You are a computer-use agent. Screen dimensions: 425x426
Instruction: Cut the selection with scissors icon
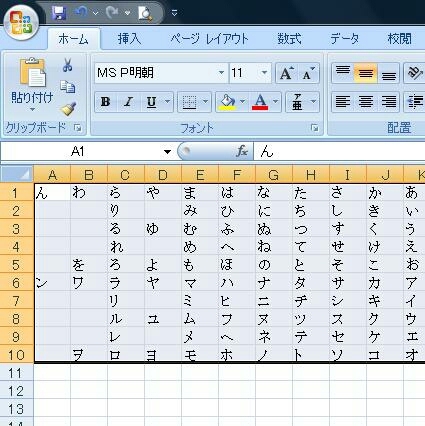[68, 65]
